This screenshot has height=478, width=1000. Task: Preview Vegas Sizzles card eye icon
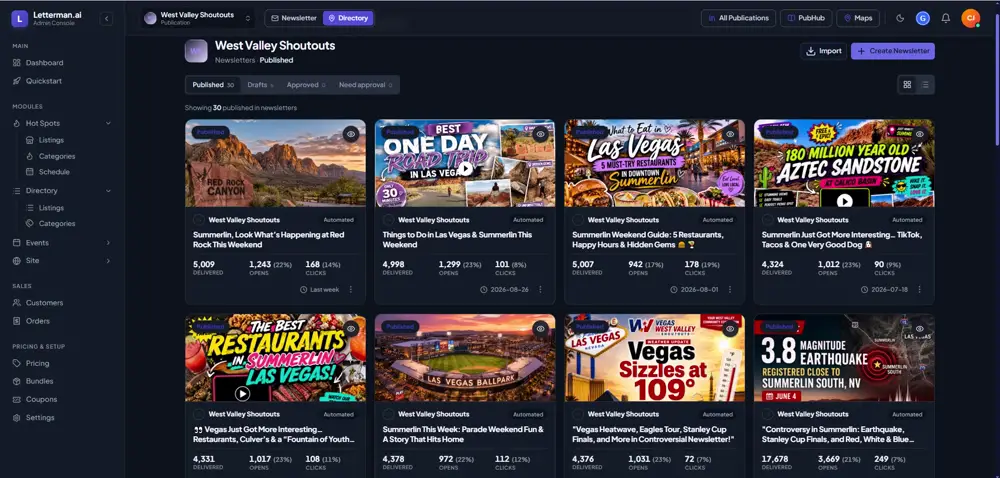(x=730, y=328)
